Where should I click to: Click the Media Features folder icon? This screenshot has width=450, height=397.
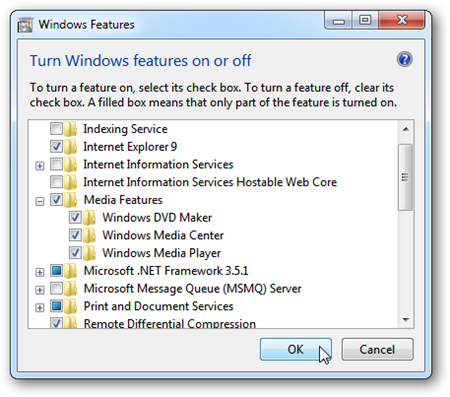pos(71,200)
